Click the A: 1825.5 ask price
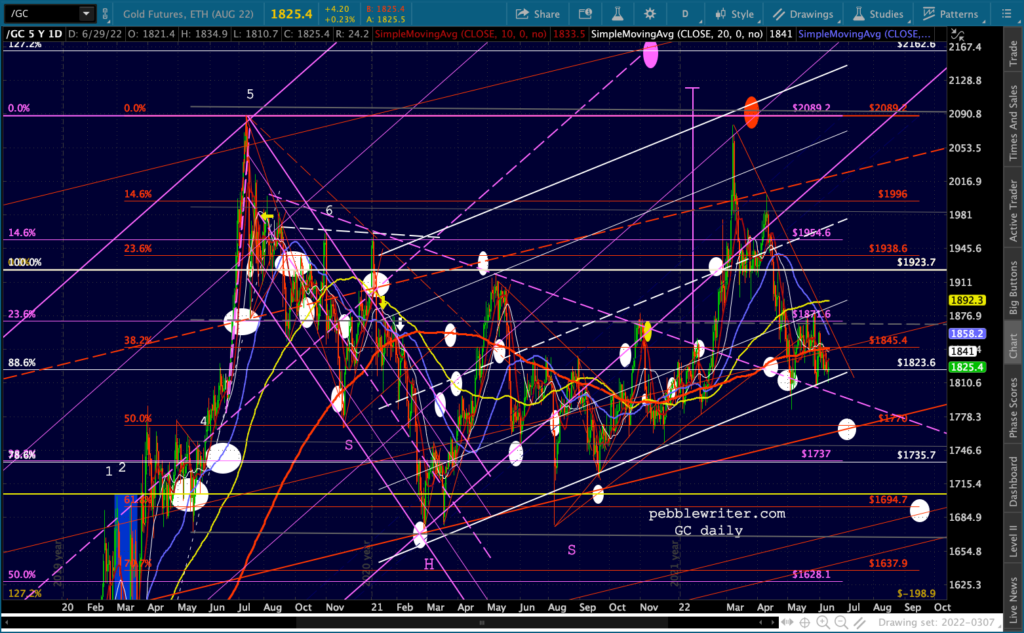The image size is (1024, 633). (x=385, y=19)
